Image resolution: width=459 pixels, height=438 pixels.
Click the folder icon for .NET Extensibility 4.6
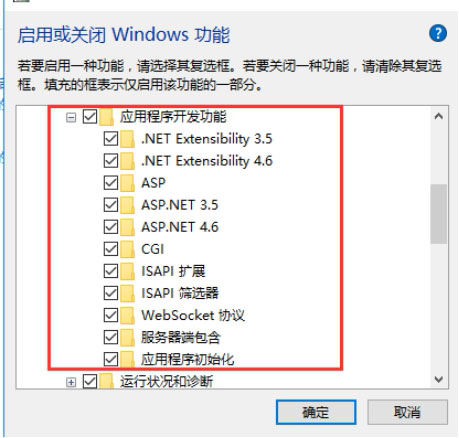[x=127, y=161]
